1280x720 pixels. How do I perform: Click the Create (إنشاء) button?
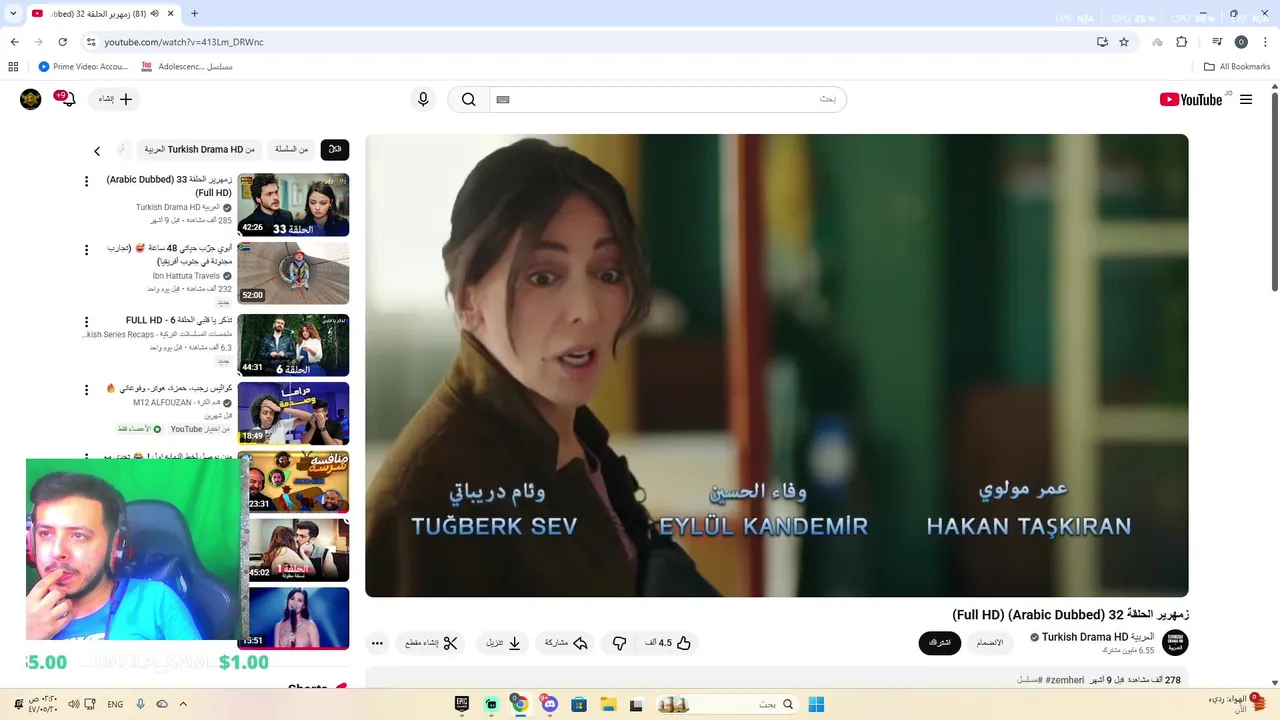coord(115,99)
